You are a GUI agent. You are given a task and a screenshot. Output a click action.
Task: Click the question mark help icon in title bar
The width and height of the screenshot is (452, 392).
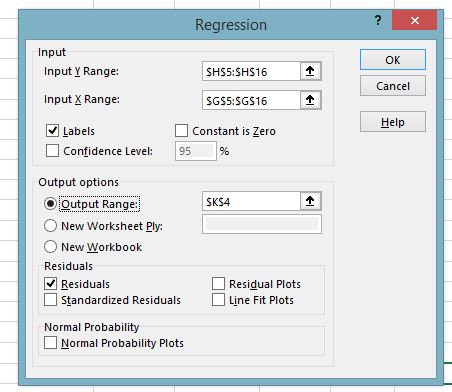(378, 21)
